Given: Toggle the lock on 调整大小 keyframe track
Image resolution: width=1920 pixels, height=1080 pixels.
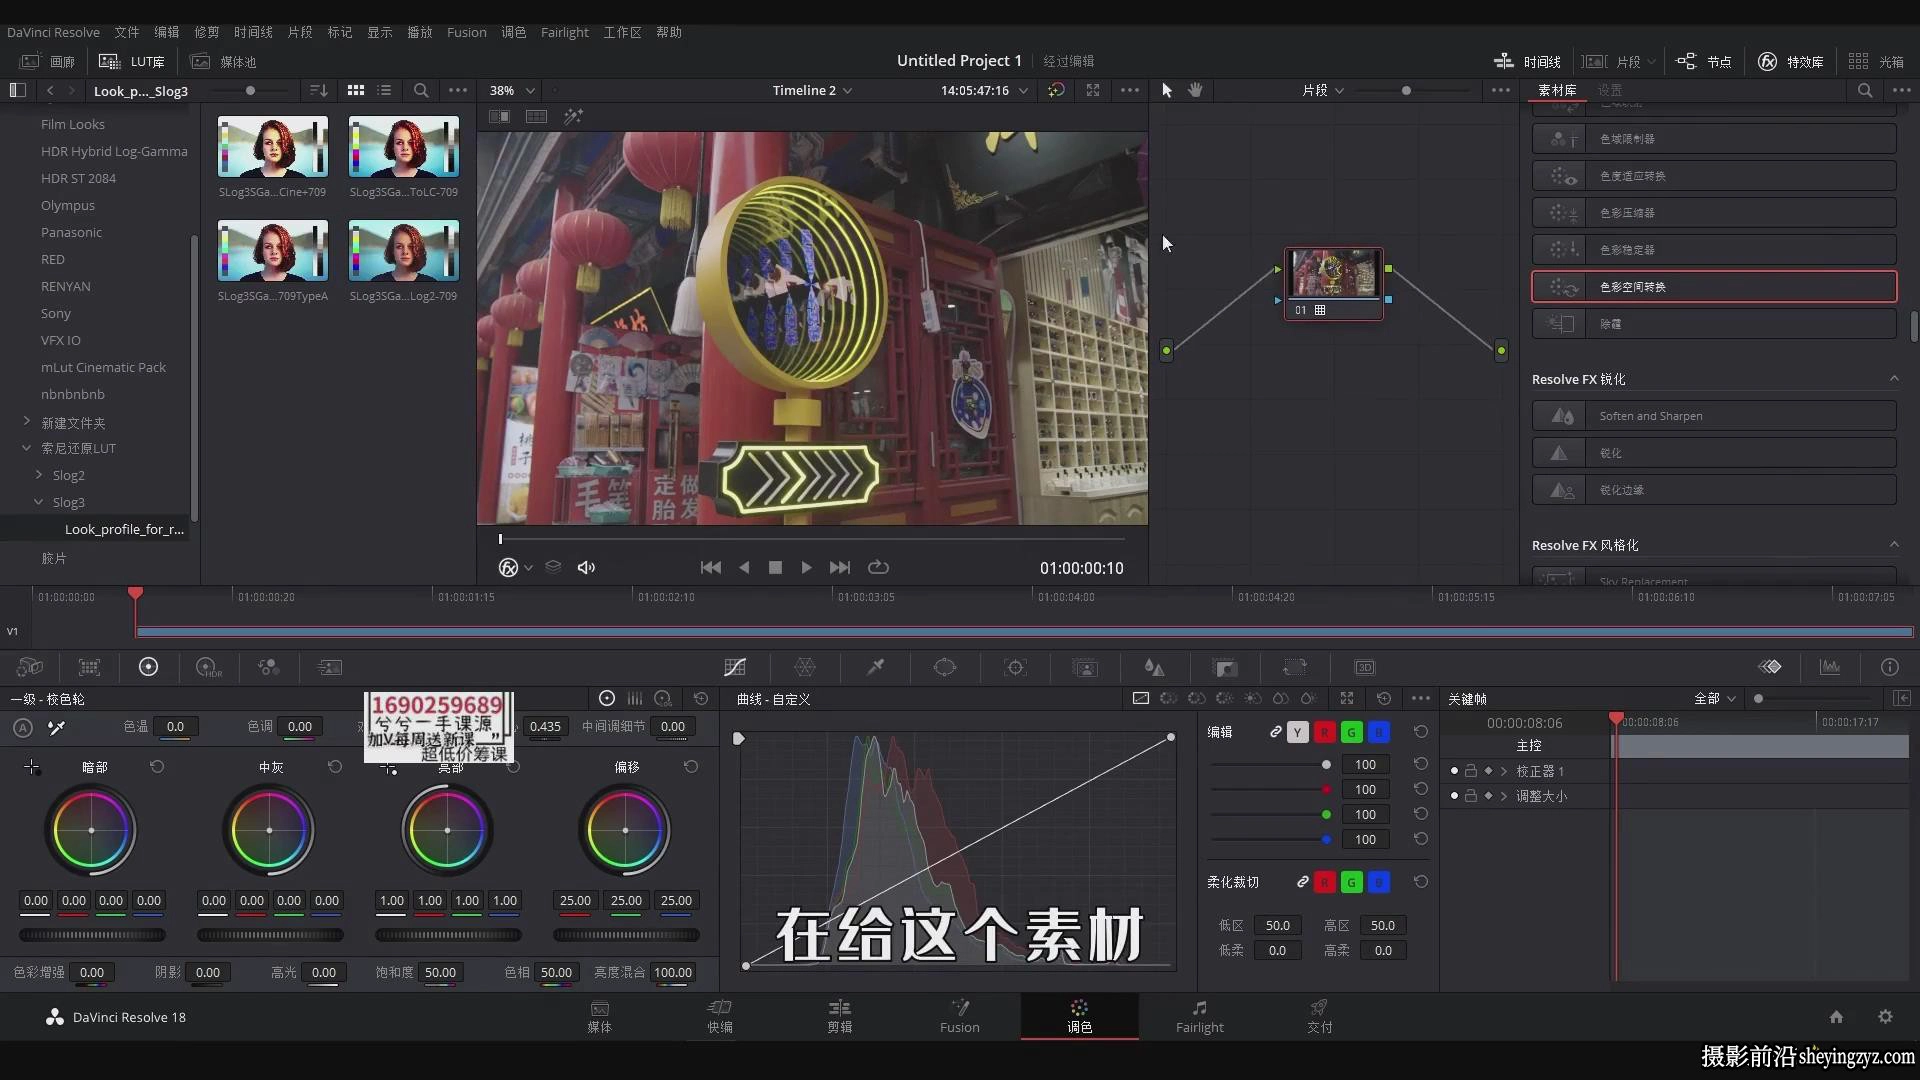Looking at the screenshot, I should (1471, 796).
